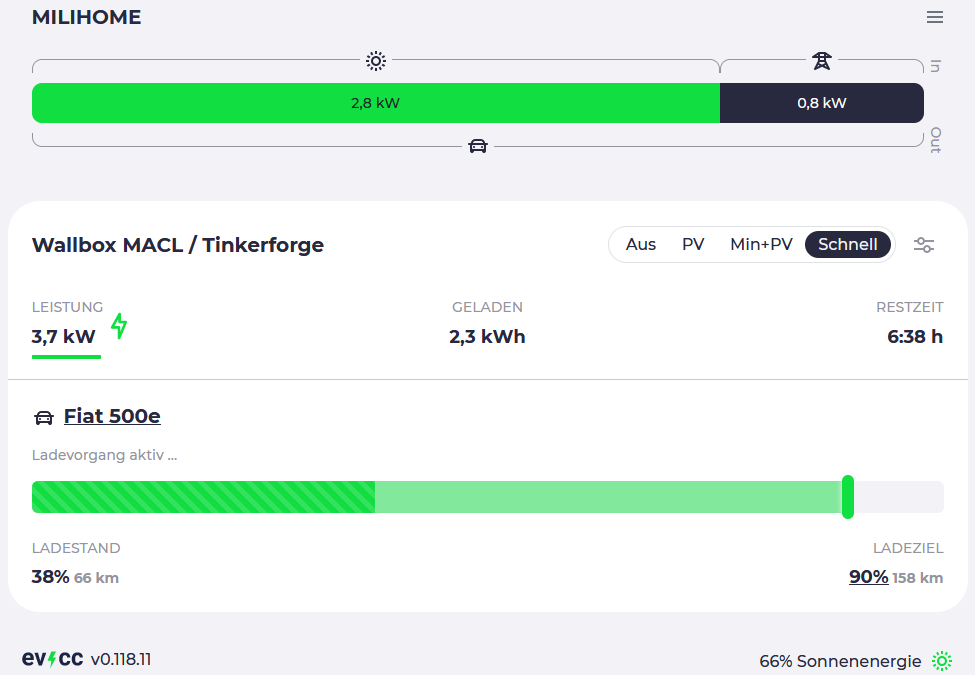The width and height of the screenshot is (975, 675).
Task: Click the 3,7 kW Leistung value
Action: tap(63, 337)
